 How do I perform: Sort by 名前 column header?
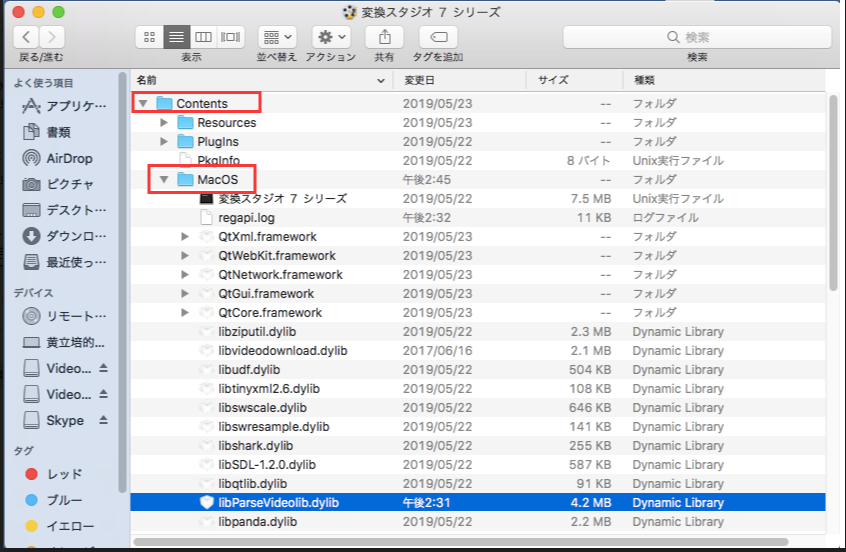pyautogui.click(x=262, y=80)
